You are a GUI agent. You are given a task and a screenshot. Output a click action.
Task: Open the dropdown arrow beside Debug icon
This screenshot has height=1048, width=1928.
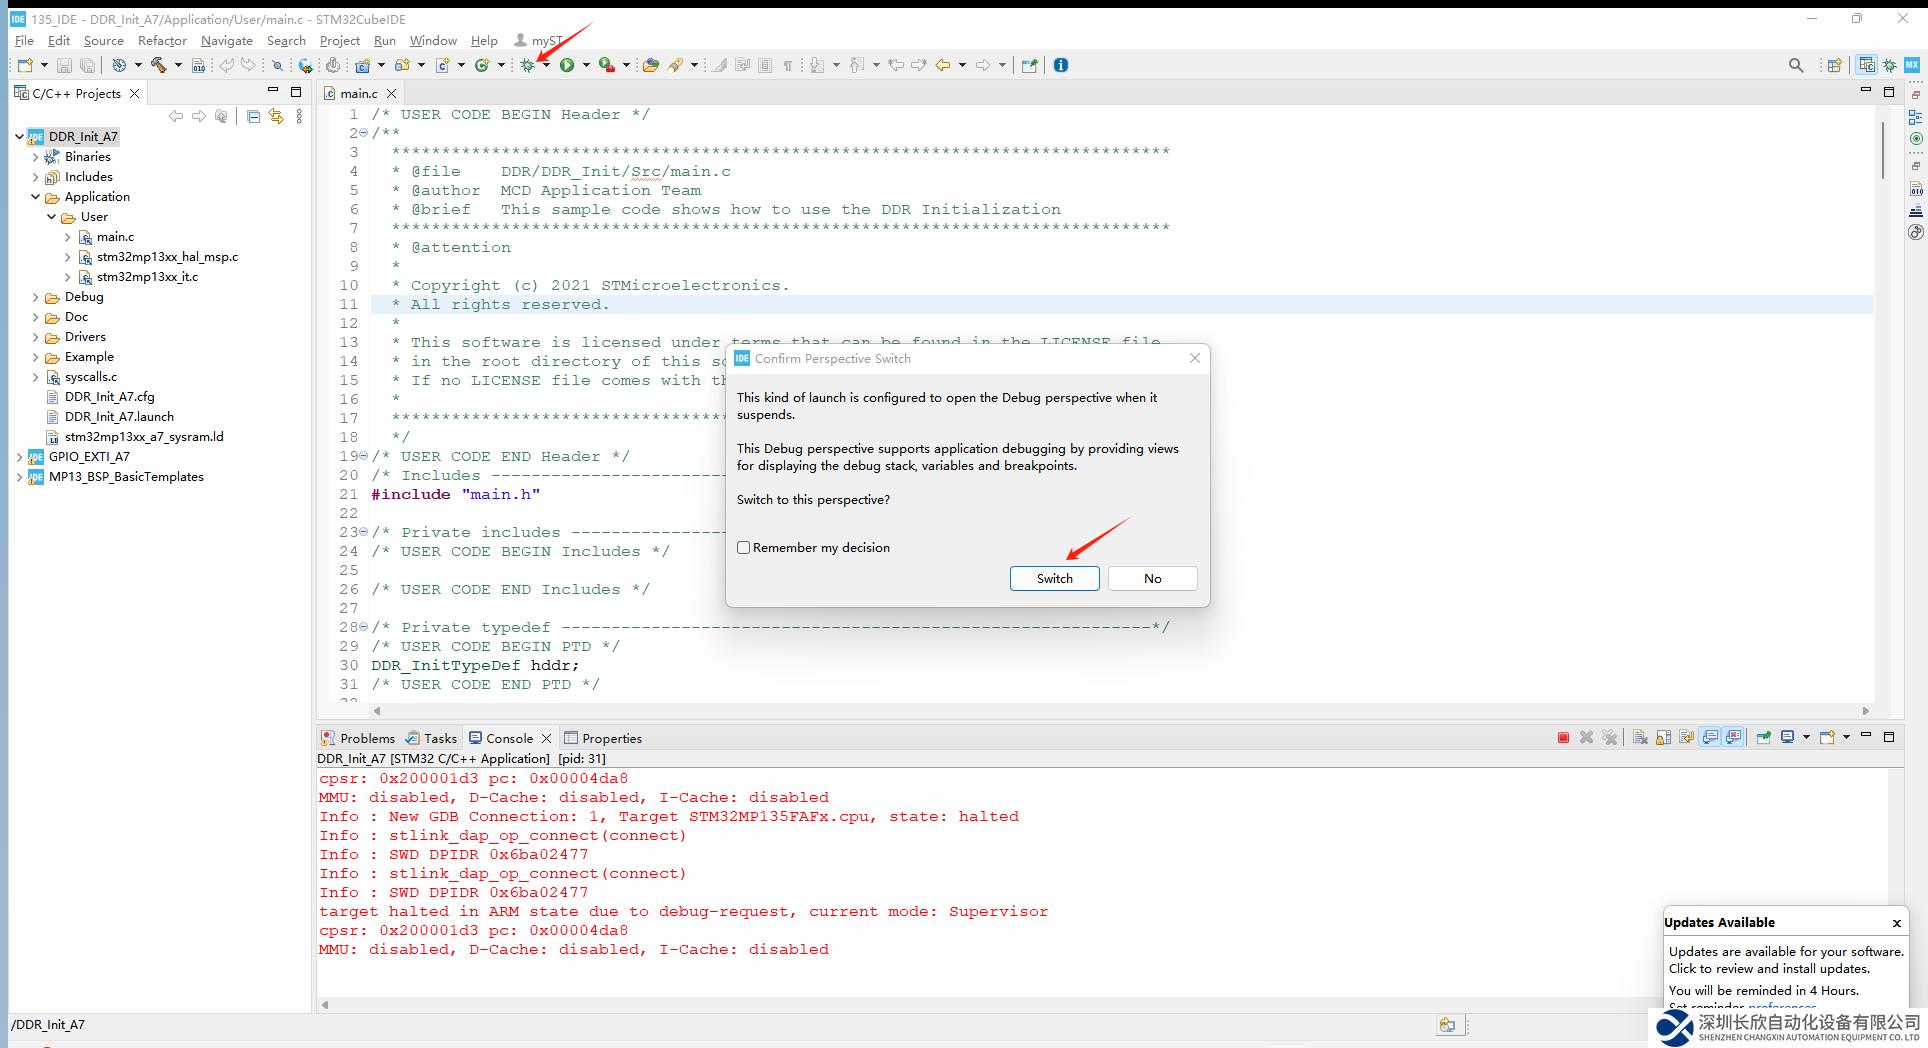point(546,66)
